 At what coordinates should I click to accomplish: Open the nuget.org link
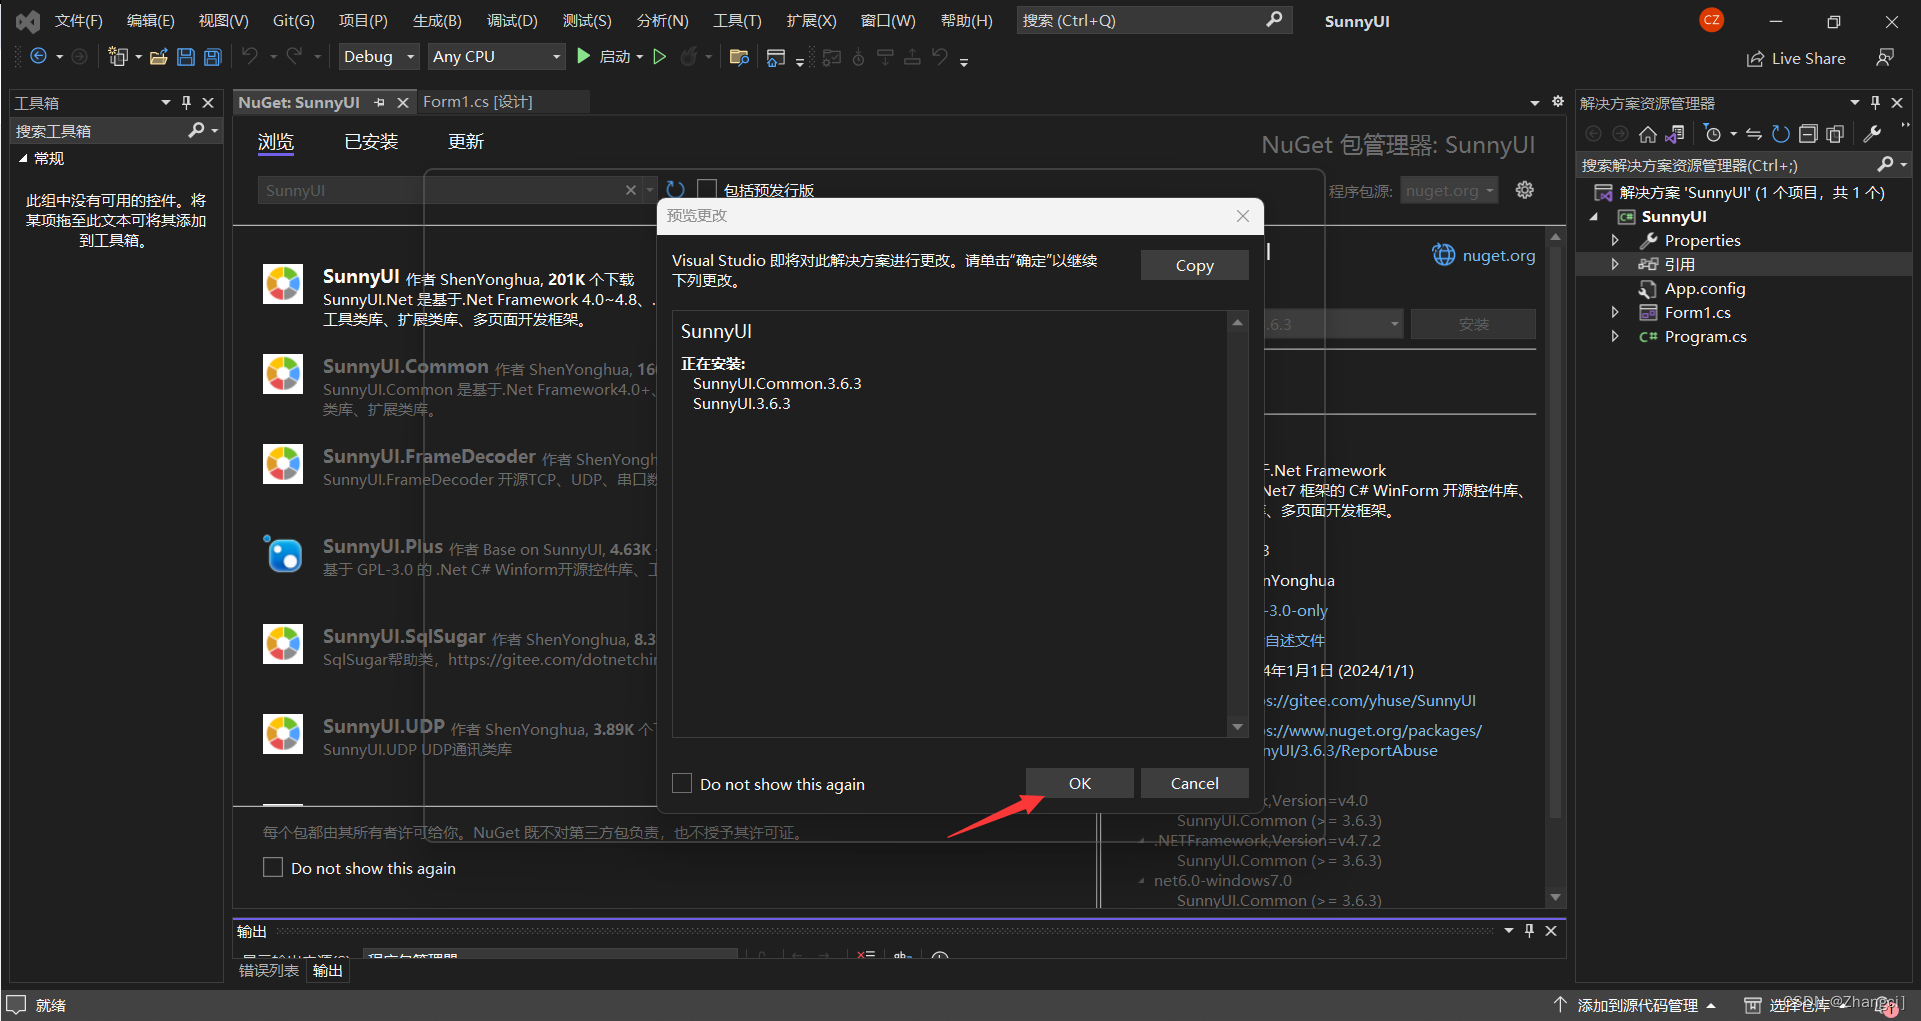click(x=1499, y=255)
